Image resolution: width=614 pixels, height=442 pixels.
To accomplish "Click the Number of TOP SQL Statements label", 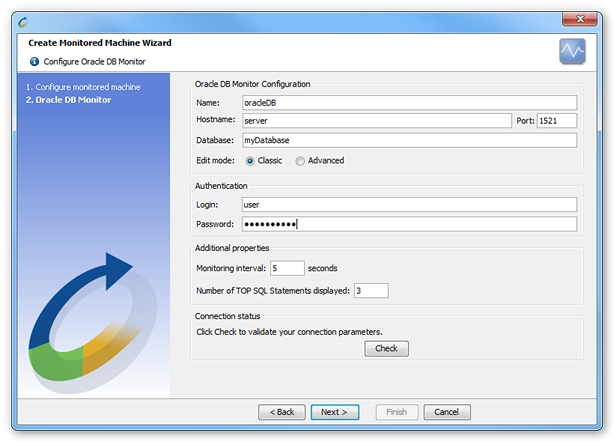I will pyautogui.click(x=273, y=291).
